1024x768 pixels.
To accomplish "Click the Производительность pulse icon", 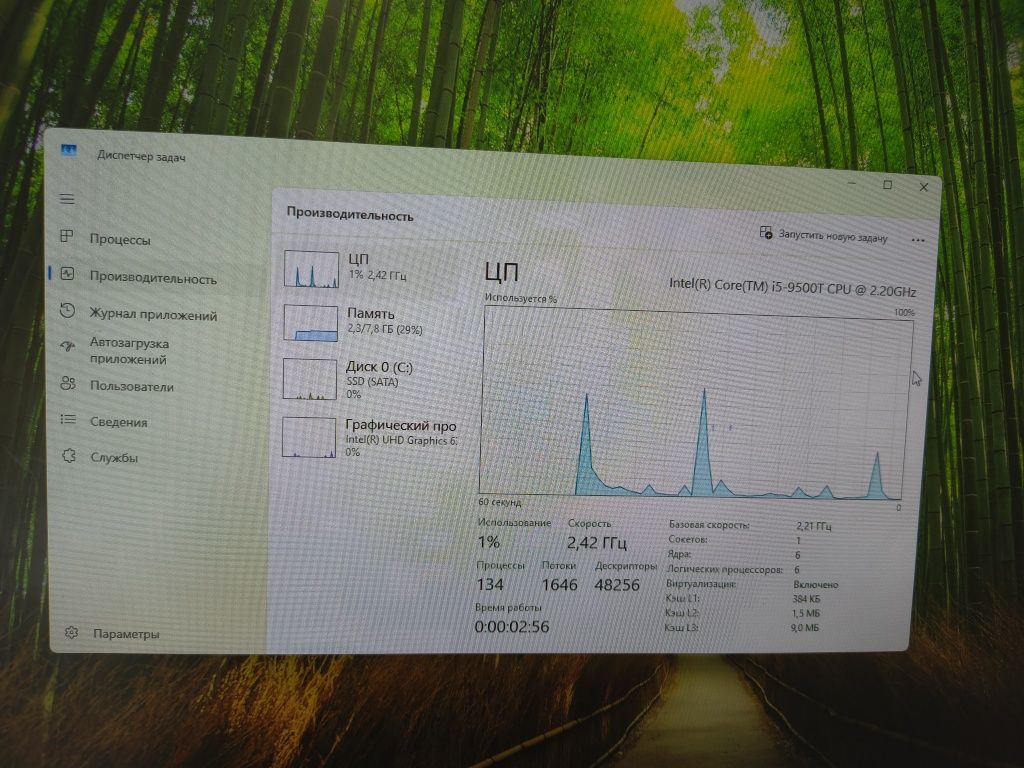I will coord(67,274).
